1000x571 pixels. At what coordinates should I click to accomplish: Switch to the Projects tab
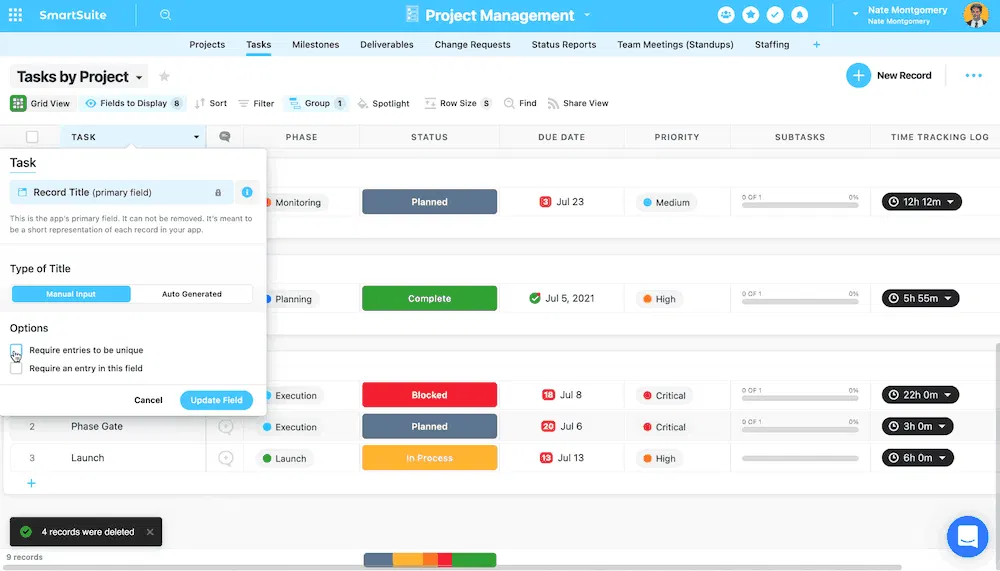[x=207, y=45]
